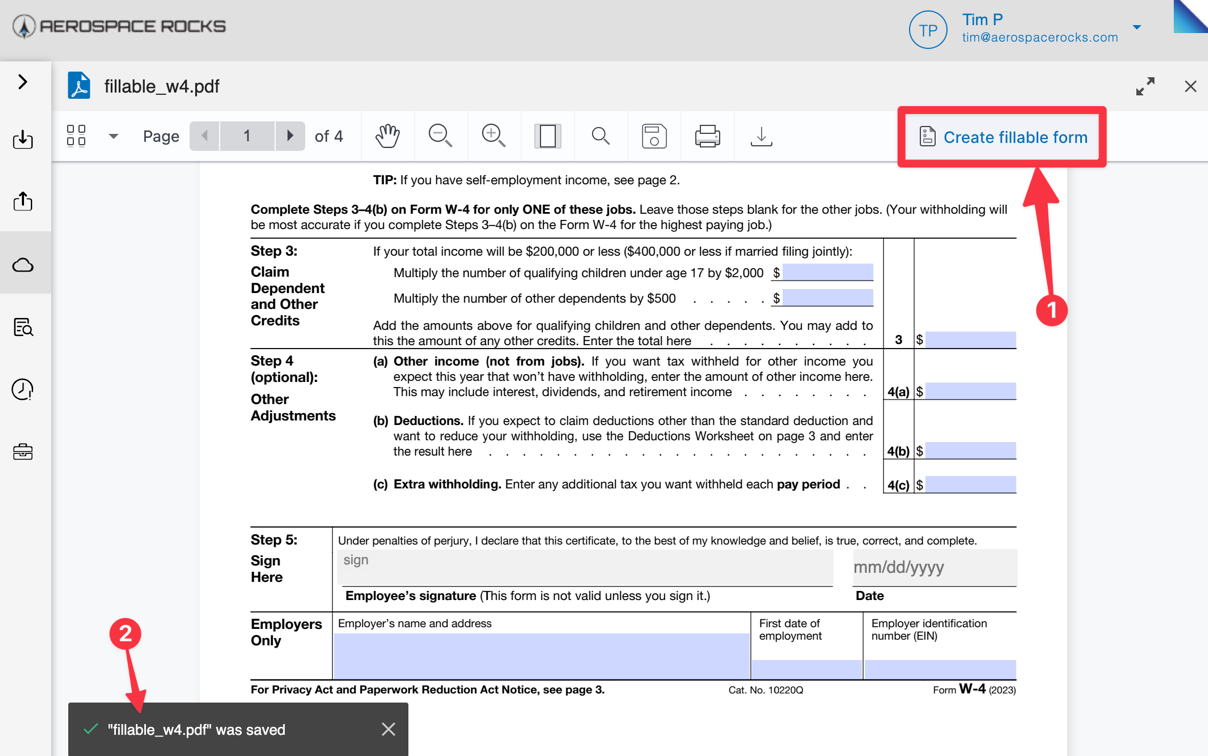The width and height of the screenshot is (1208, 756).
Task: Open the Tim P account dropdown arrow
Action: [1137, 28]
